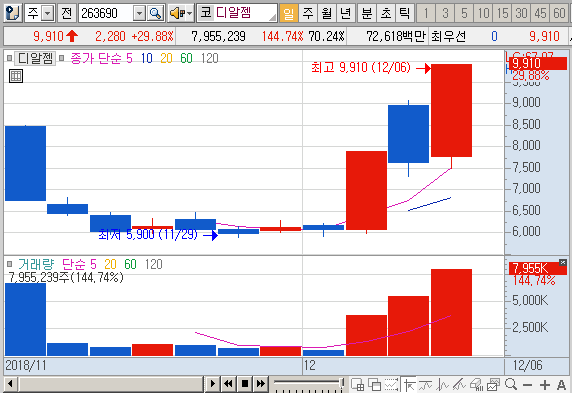Select the yearly 년 chart period
The image size is (572, 393).
(345, 14)
